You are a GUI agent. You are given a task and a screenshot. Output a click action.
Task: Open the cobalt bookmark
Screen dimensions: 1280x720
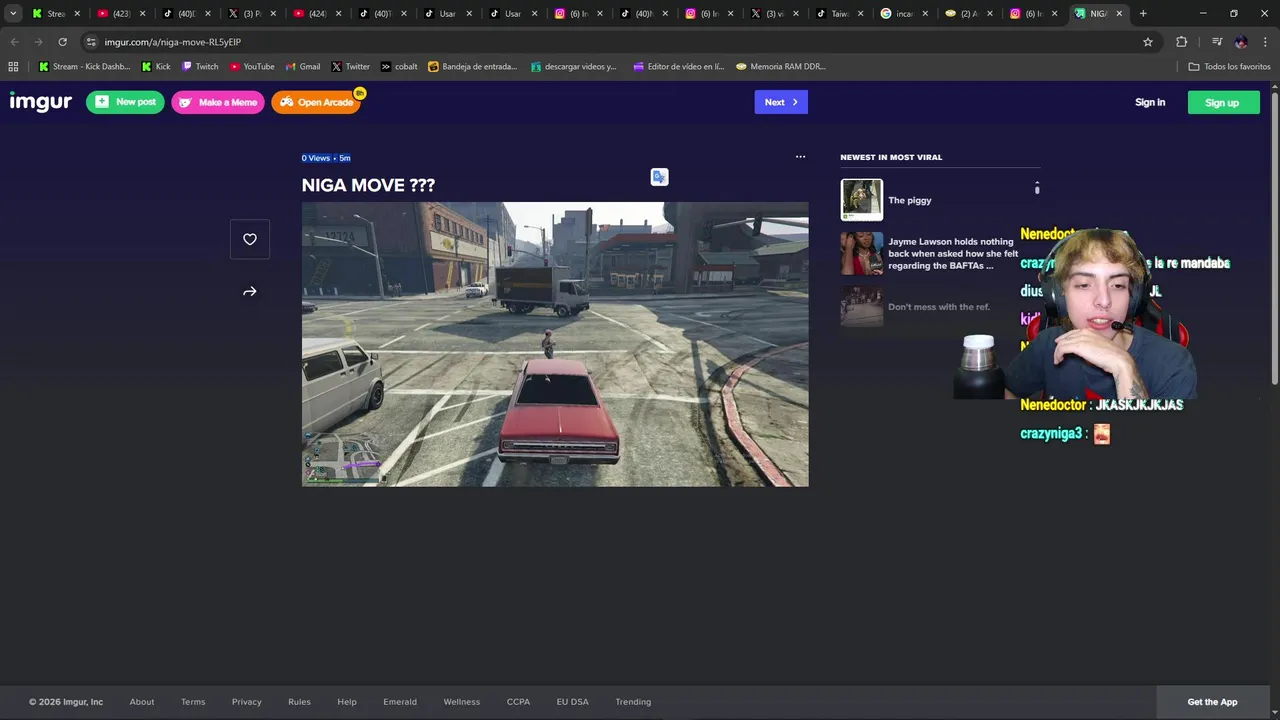[400, 67]
